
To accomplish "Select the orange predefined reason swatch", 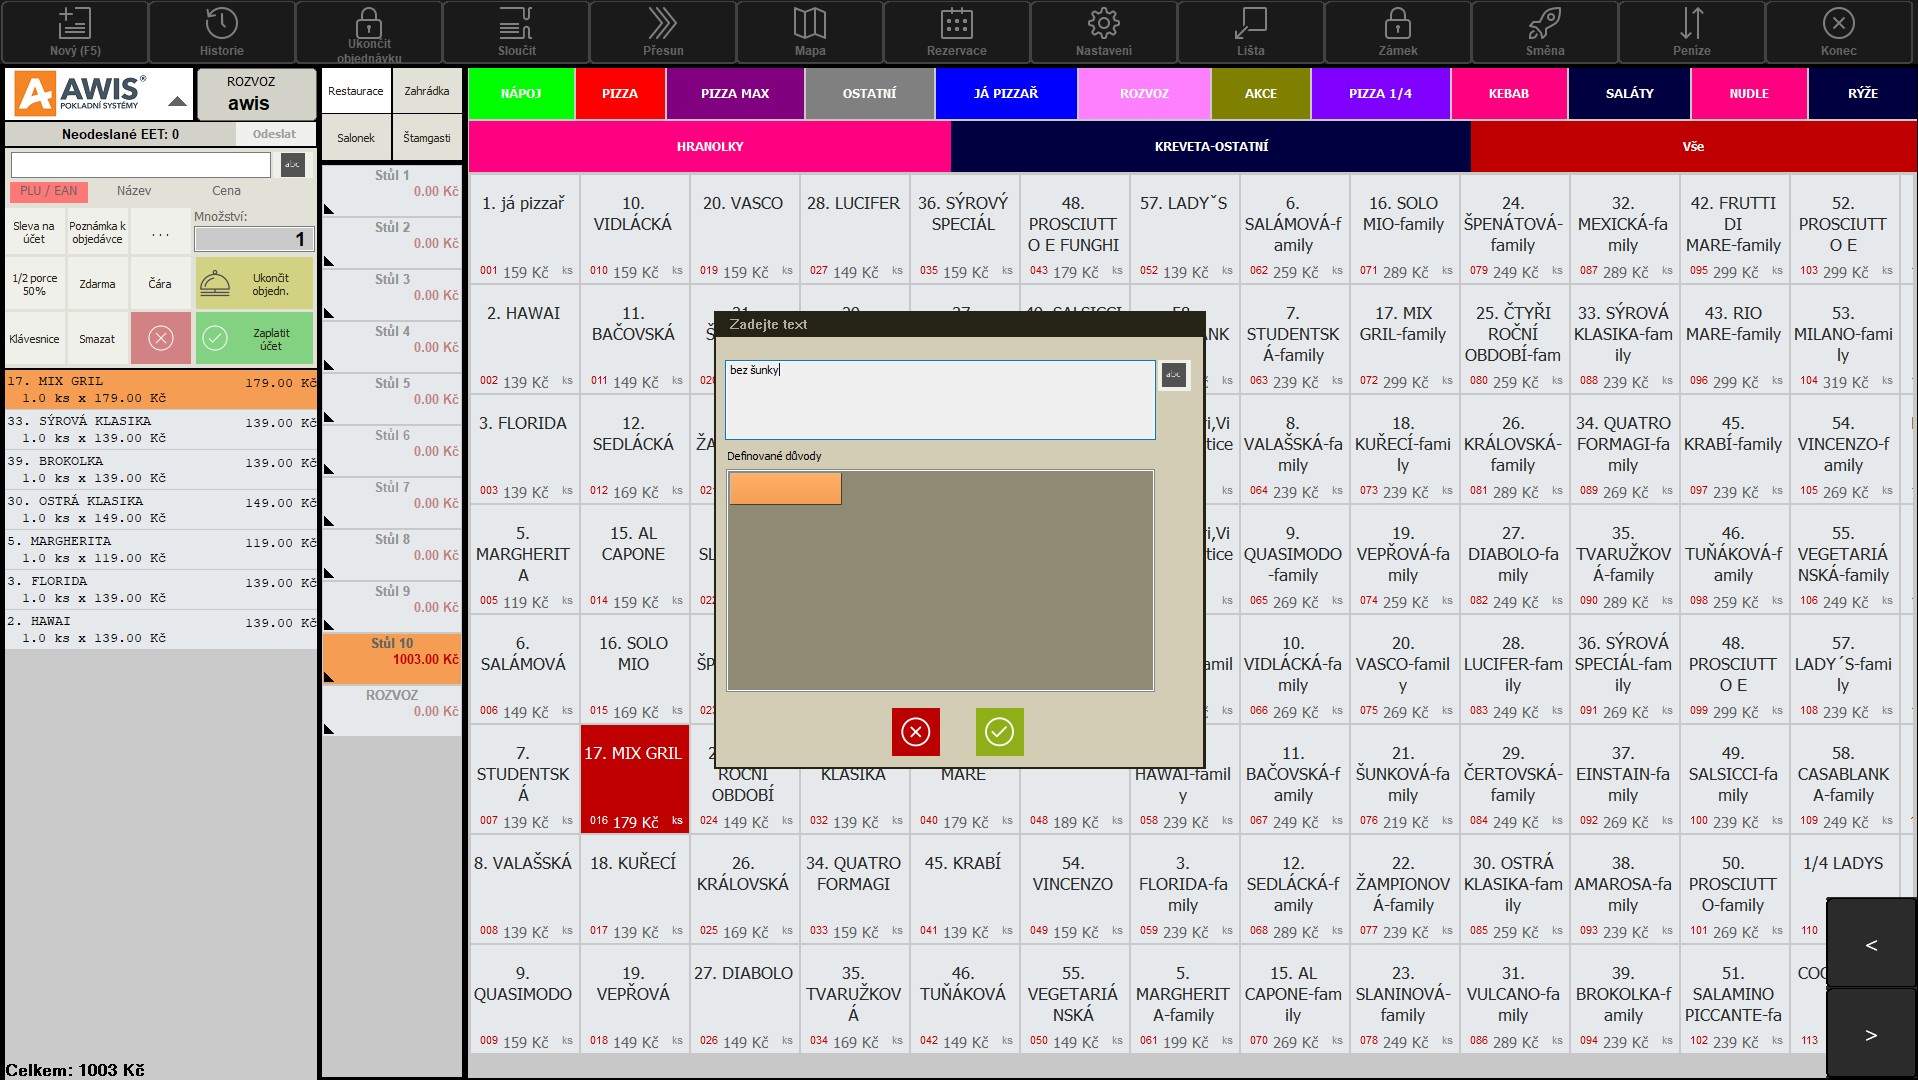I will point(785,488).
